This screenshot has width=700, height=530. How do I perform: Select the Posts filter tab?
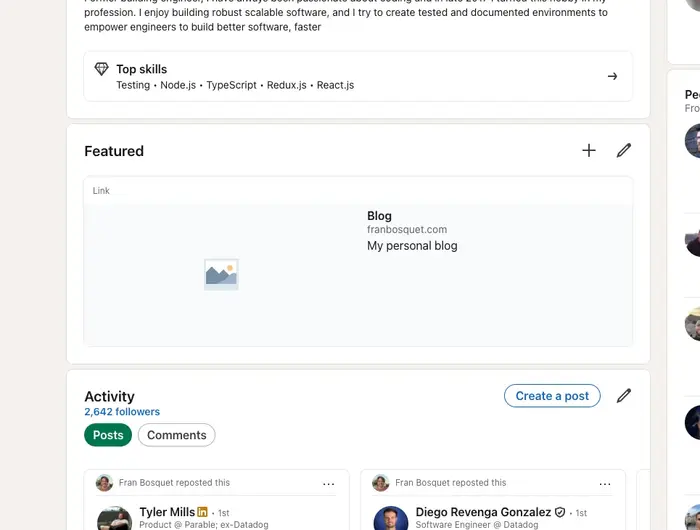pyautogui.click(x=108, y=435)
